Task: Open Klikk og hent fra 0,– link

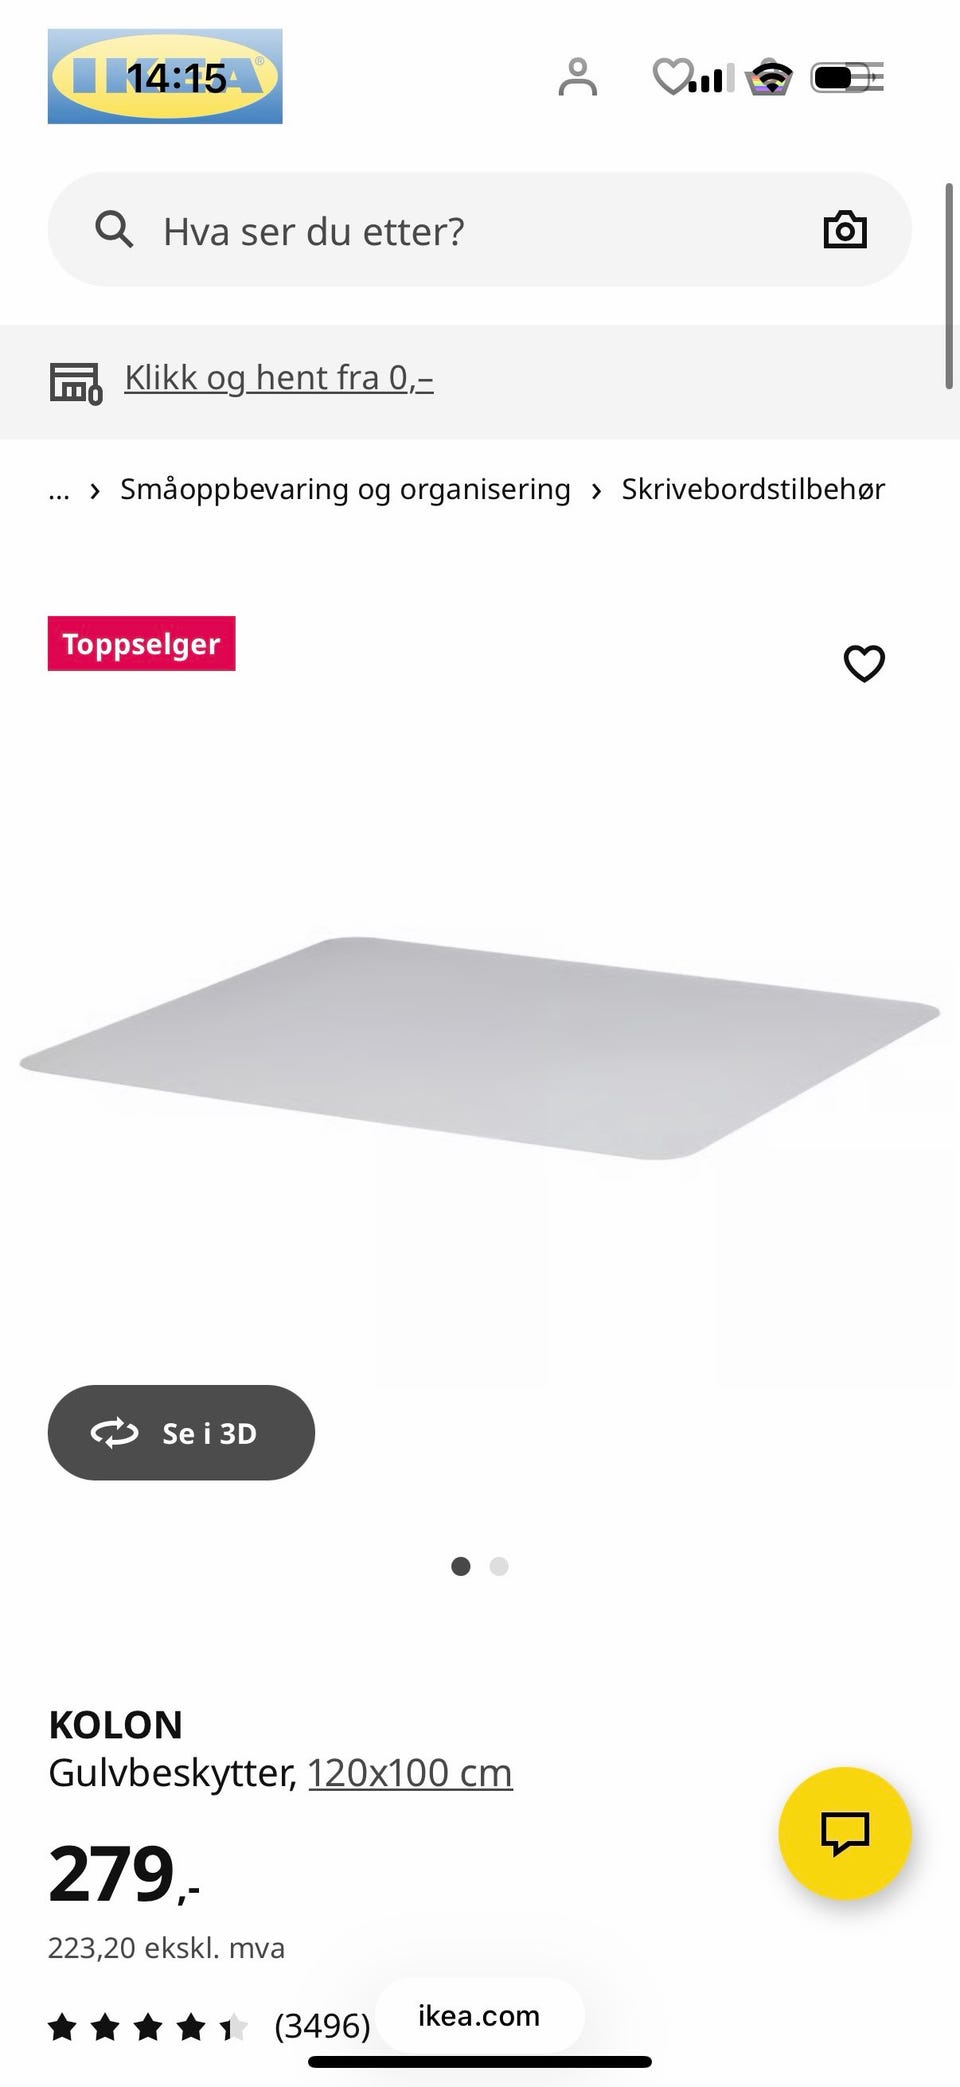Action: 279,378
